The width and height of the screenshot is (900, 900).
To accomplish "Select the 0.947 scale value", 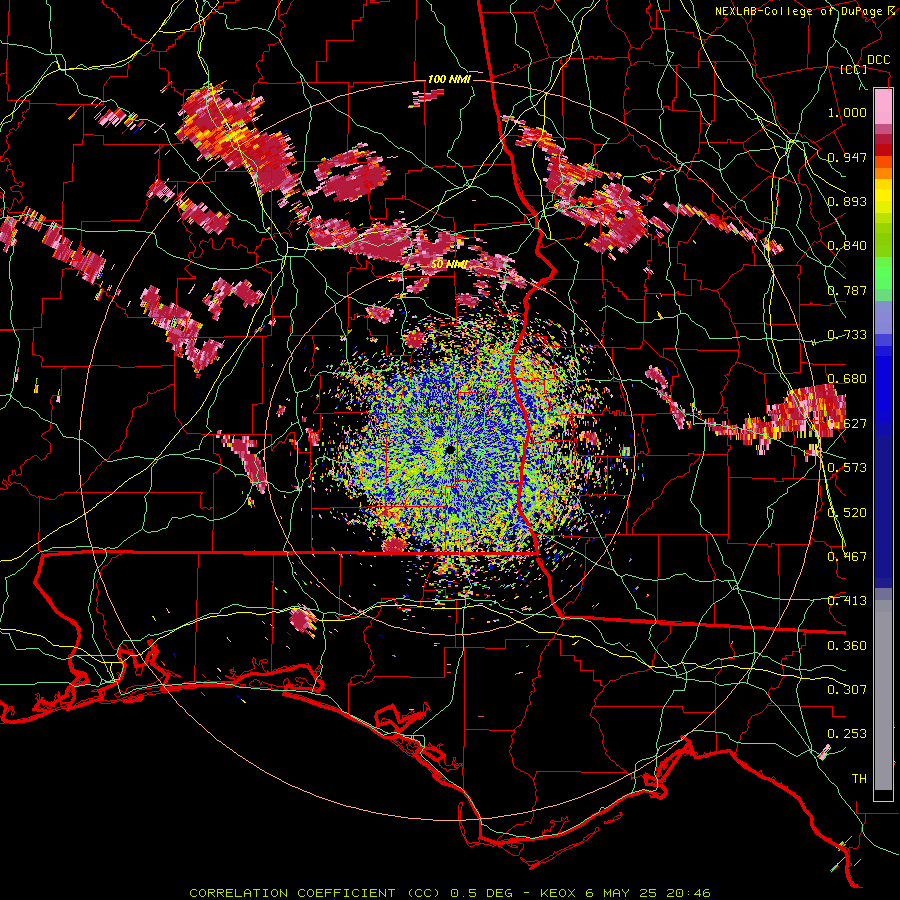I will coord(847,157).
